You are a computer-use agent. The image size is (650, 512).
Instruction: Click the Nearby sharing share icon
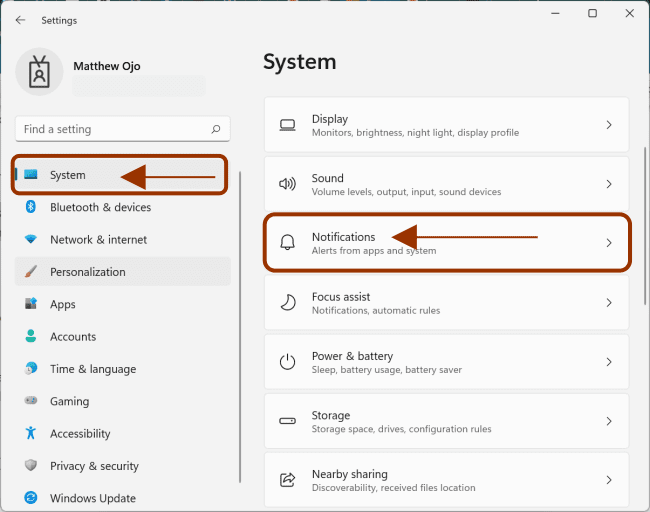287,480
